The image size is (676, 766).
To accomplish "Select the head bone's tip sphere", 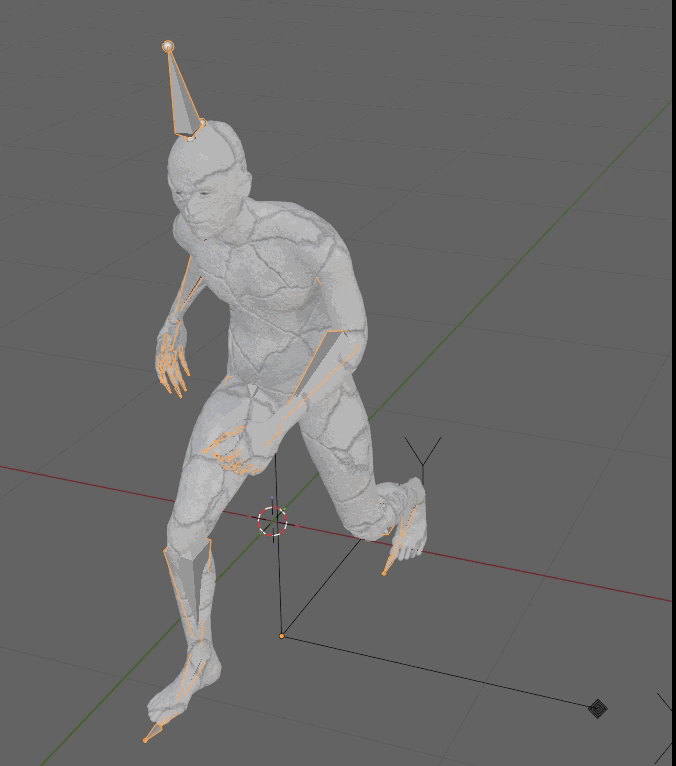I will [168, 46].
